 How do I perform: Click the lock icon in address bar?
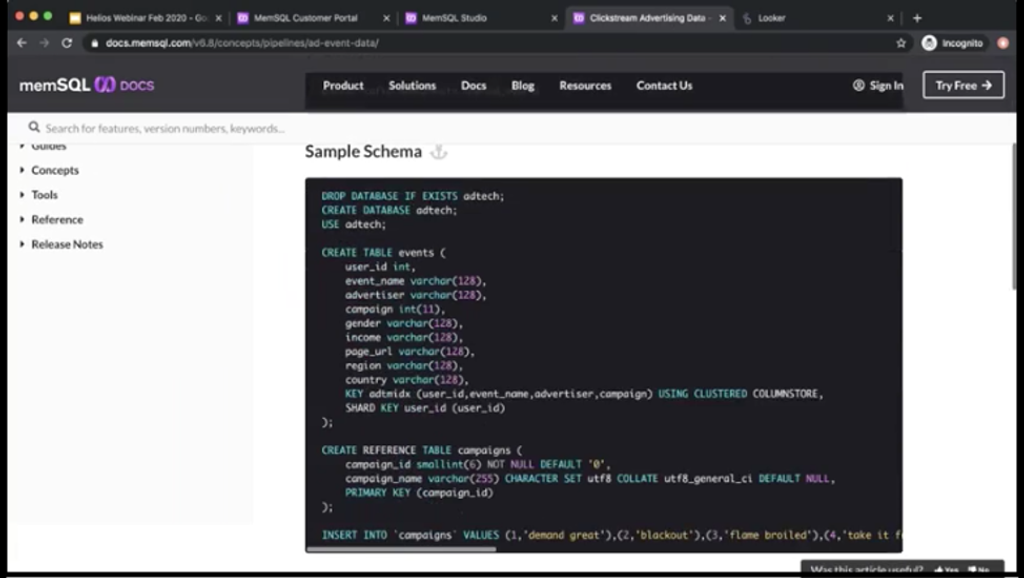(x=95, y=43)
